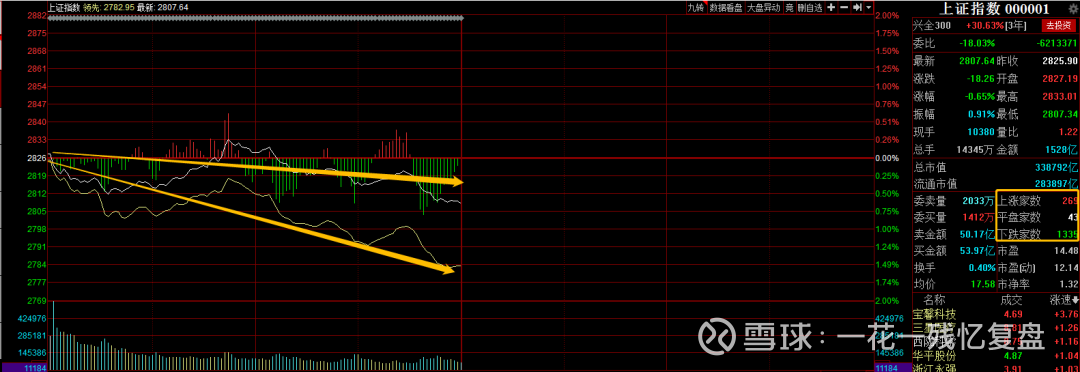Viewport: 1080px width, 372px height.
Task: Click the 兴全300 fund link
Action: [931, 25]
